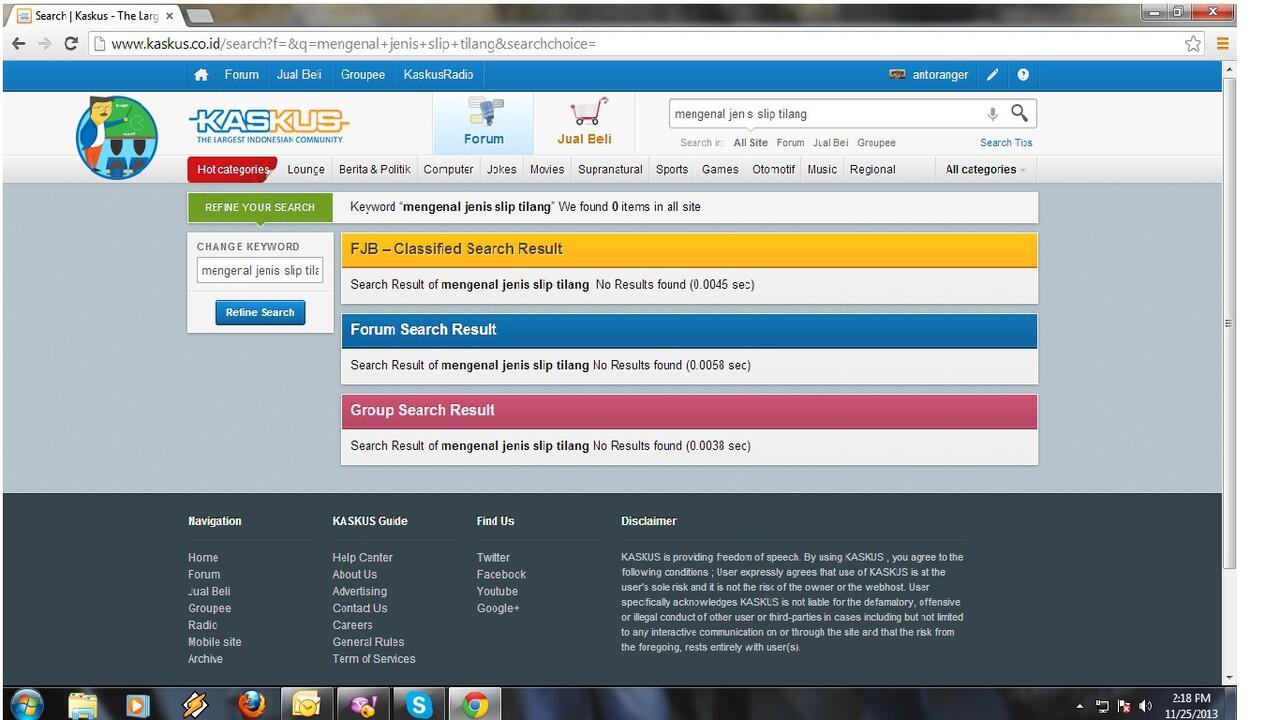Click the Chrome taskbar icon
The width and height of the screenshot is (1280, 720).
[x=475, y=705]
